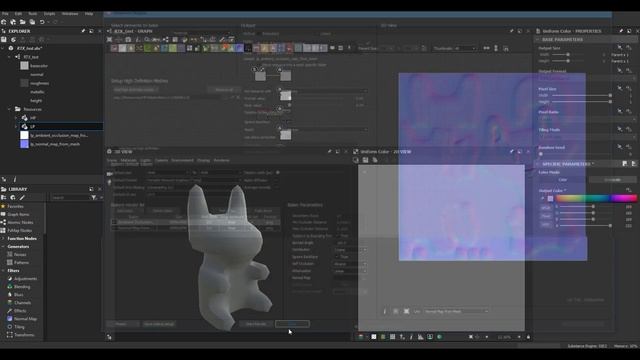Pin the Explorer panel
This screenshot has height=360, width=640.
(83, 31)
